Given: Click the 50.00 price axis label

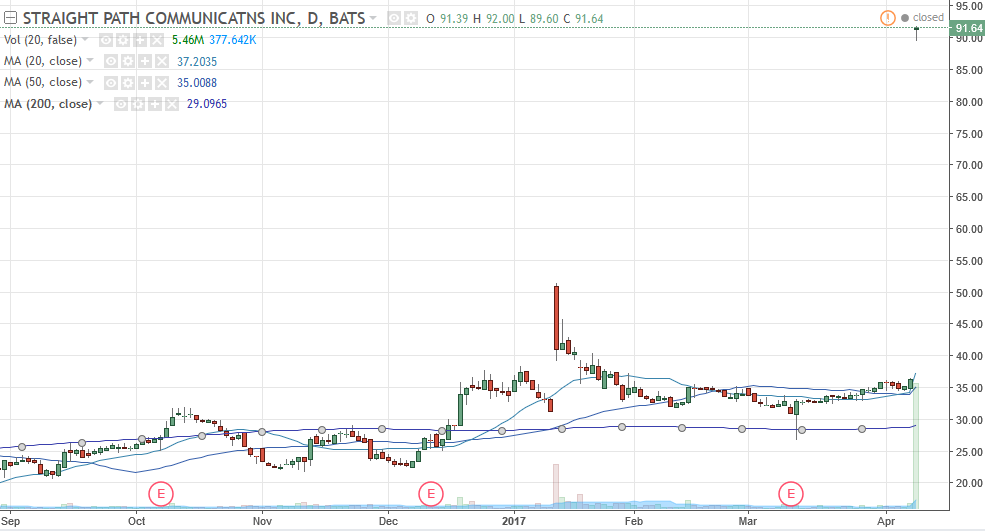Looking at the screenshot, I should [x=969, y=293].
